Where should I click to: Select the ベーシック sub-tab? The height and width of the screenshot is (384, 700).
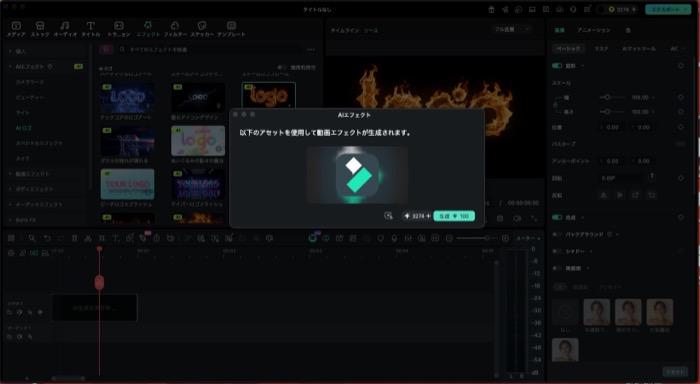pyautogui.click(x=569, y=48)
